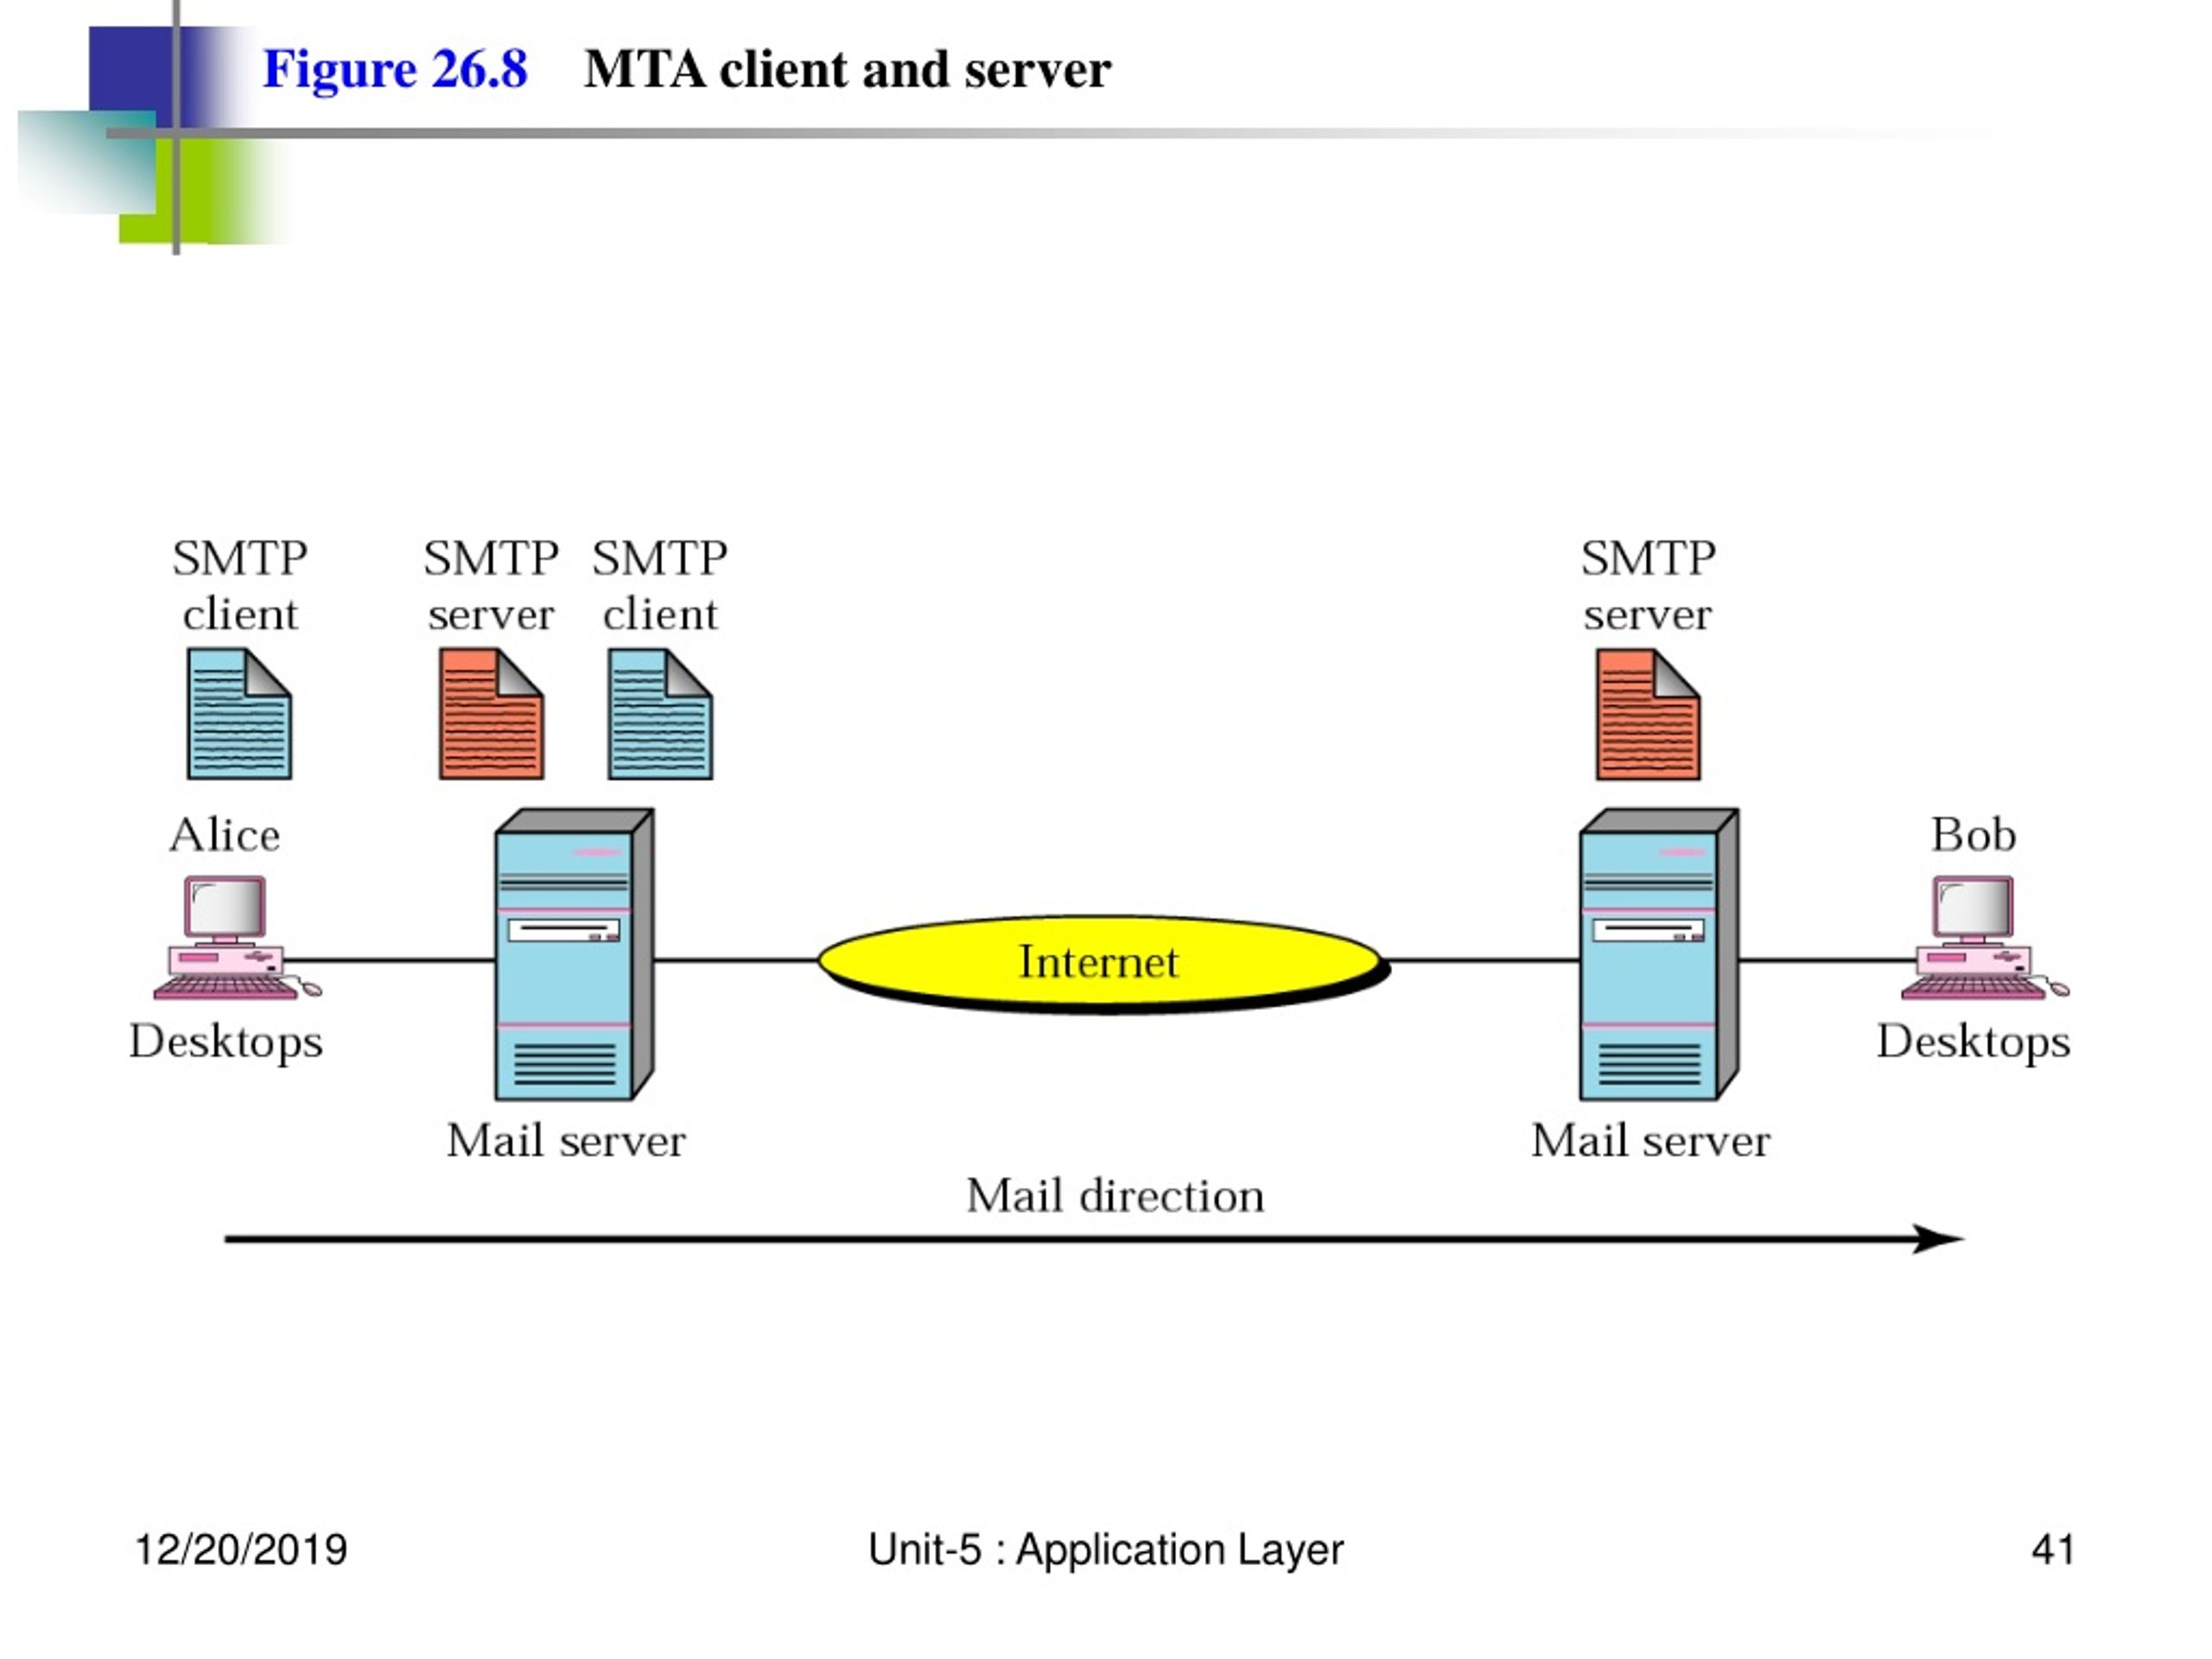Click the mail server tower near Alice
The width and height of the screenshot is (2212, 1659).
pos(574,954)
